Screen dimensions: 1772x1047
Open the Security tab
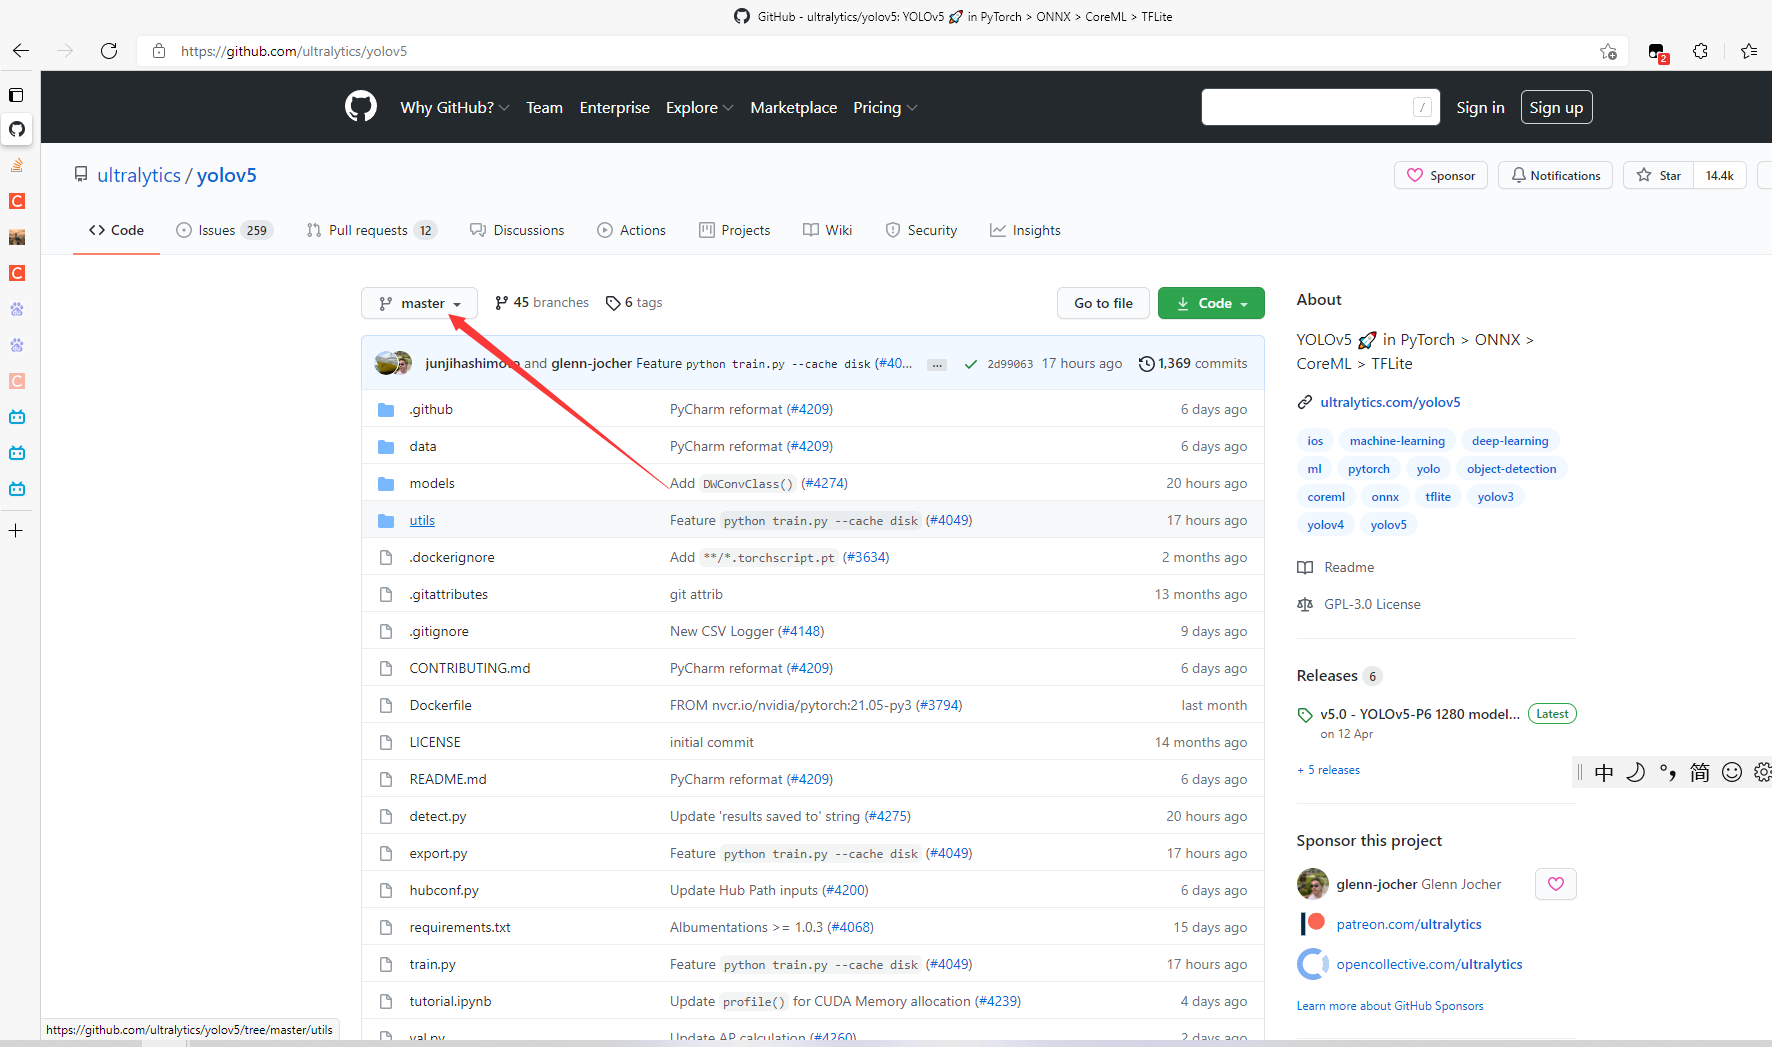[921, 230]
